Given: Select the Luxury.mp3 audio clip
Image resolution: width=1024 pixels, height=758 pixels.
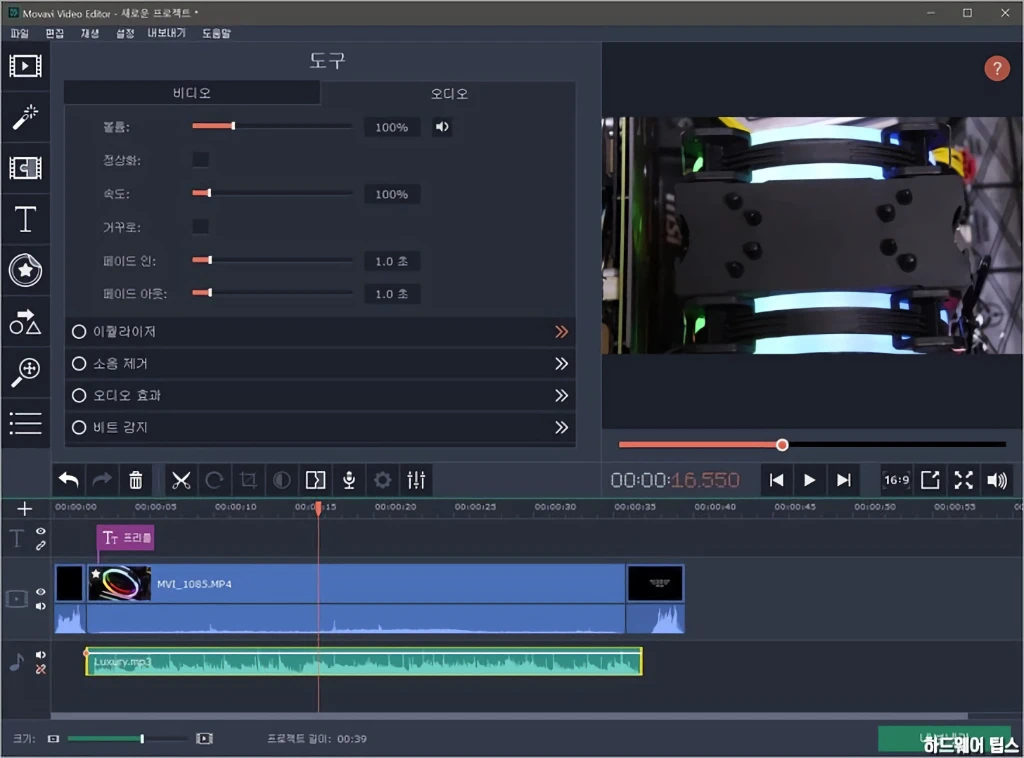Looking at the screenshot, I should [364, 661].
